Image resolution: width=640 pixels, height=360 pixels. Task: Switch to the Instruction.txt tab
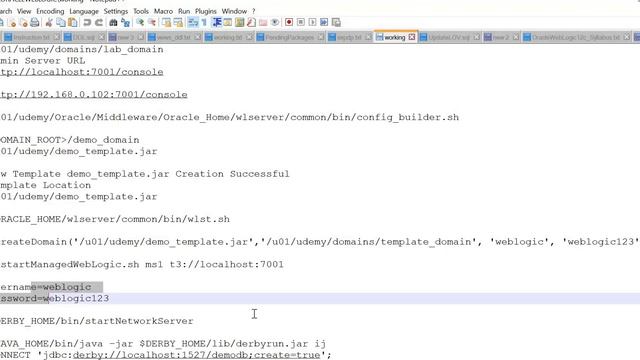click(x=31, y=37)
